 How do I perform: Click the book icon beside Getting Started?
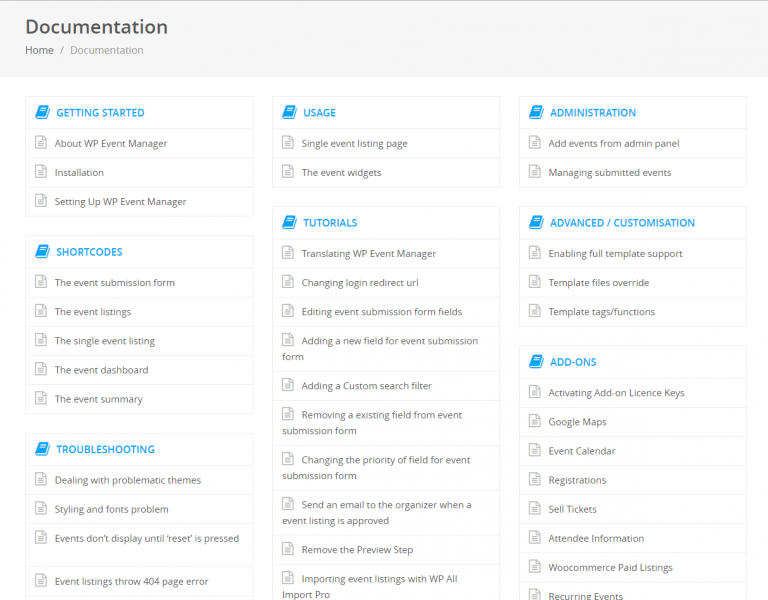click(43, 112)
